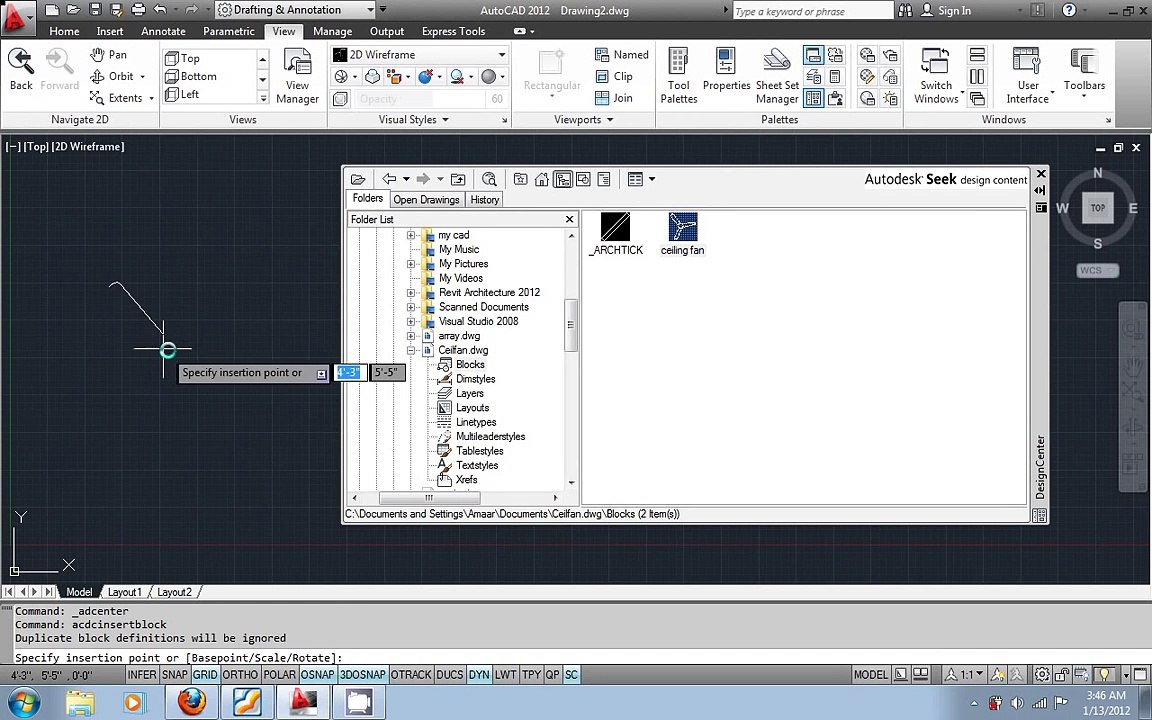
Task: Open User Interface options
Action: [1027, 76]
